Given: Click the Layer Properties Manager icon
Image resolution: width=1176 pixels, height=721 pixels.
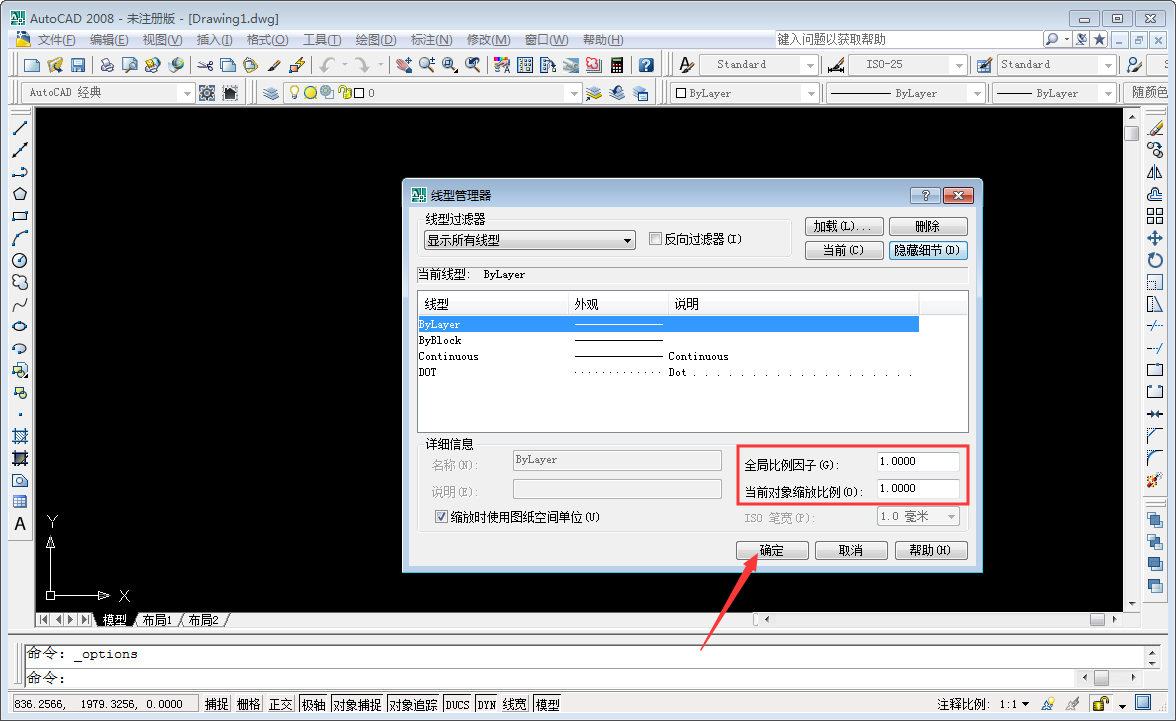Looking at the screenshot, I should (x=271, y=91).
